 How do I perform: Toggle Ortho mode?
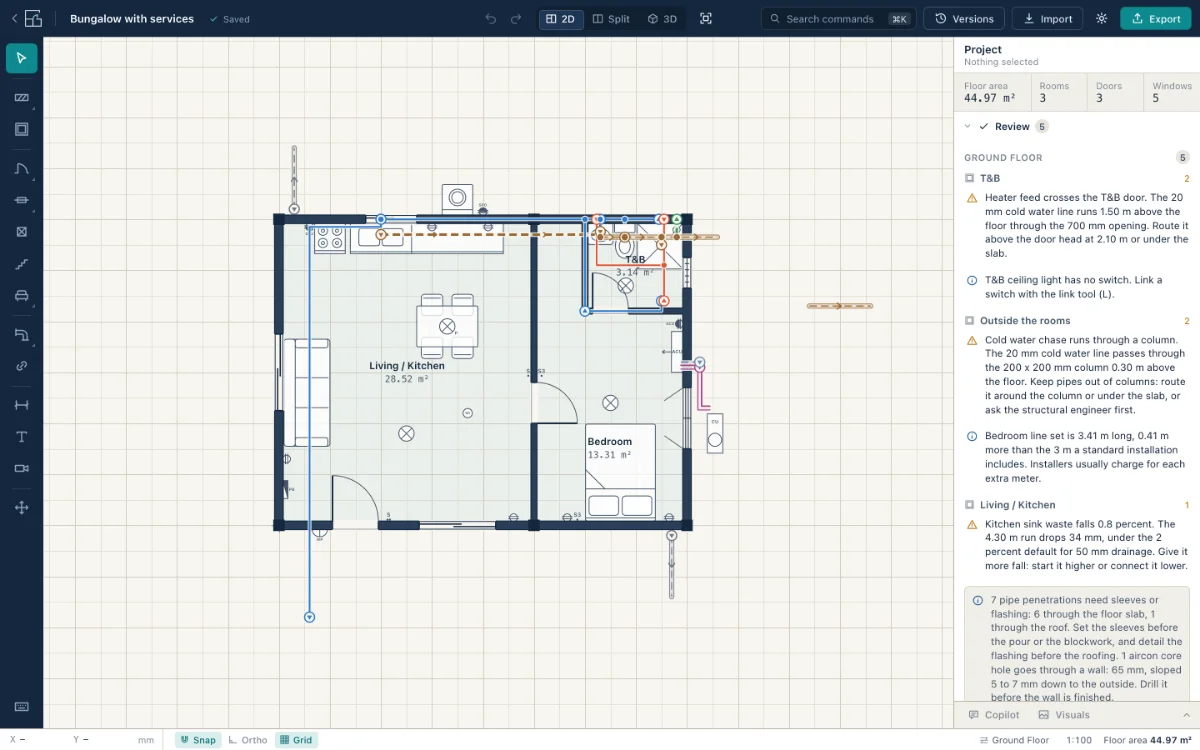click(248, 740)
